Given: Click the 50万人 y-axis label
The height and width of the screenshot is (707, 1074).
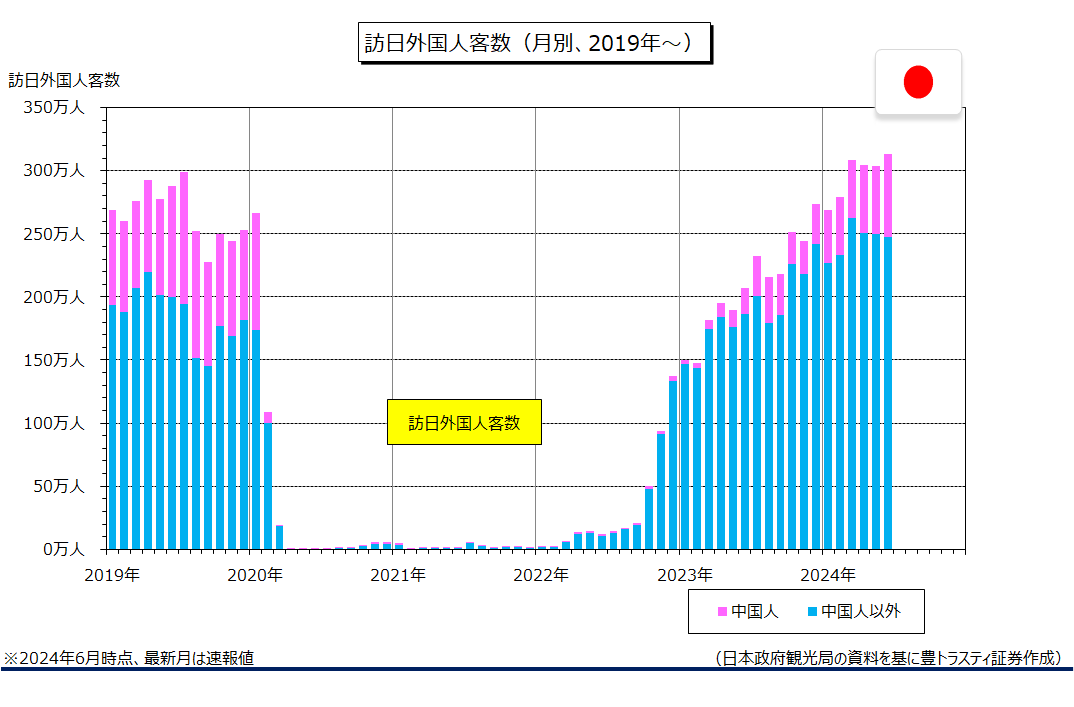Looking at the screenshot, I should pyautogui.click(x=59, y=486).
